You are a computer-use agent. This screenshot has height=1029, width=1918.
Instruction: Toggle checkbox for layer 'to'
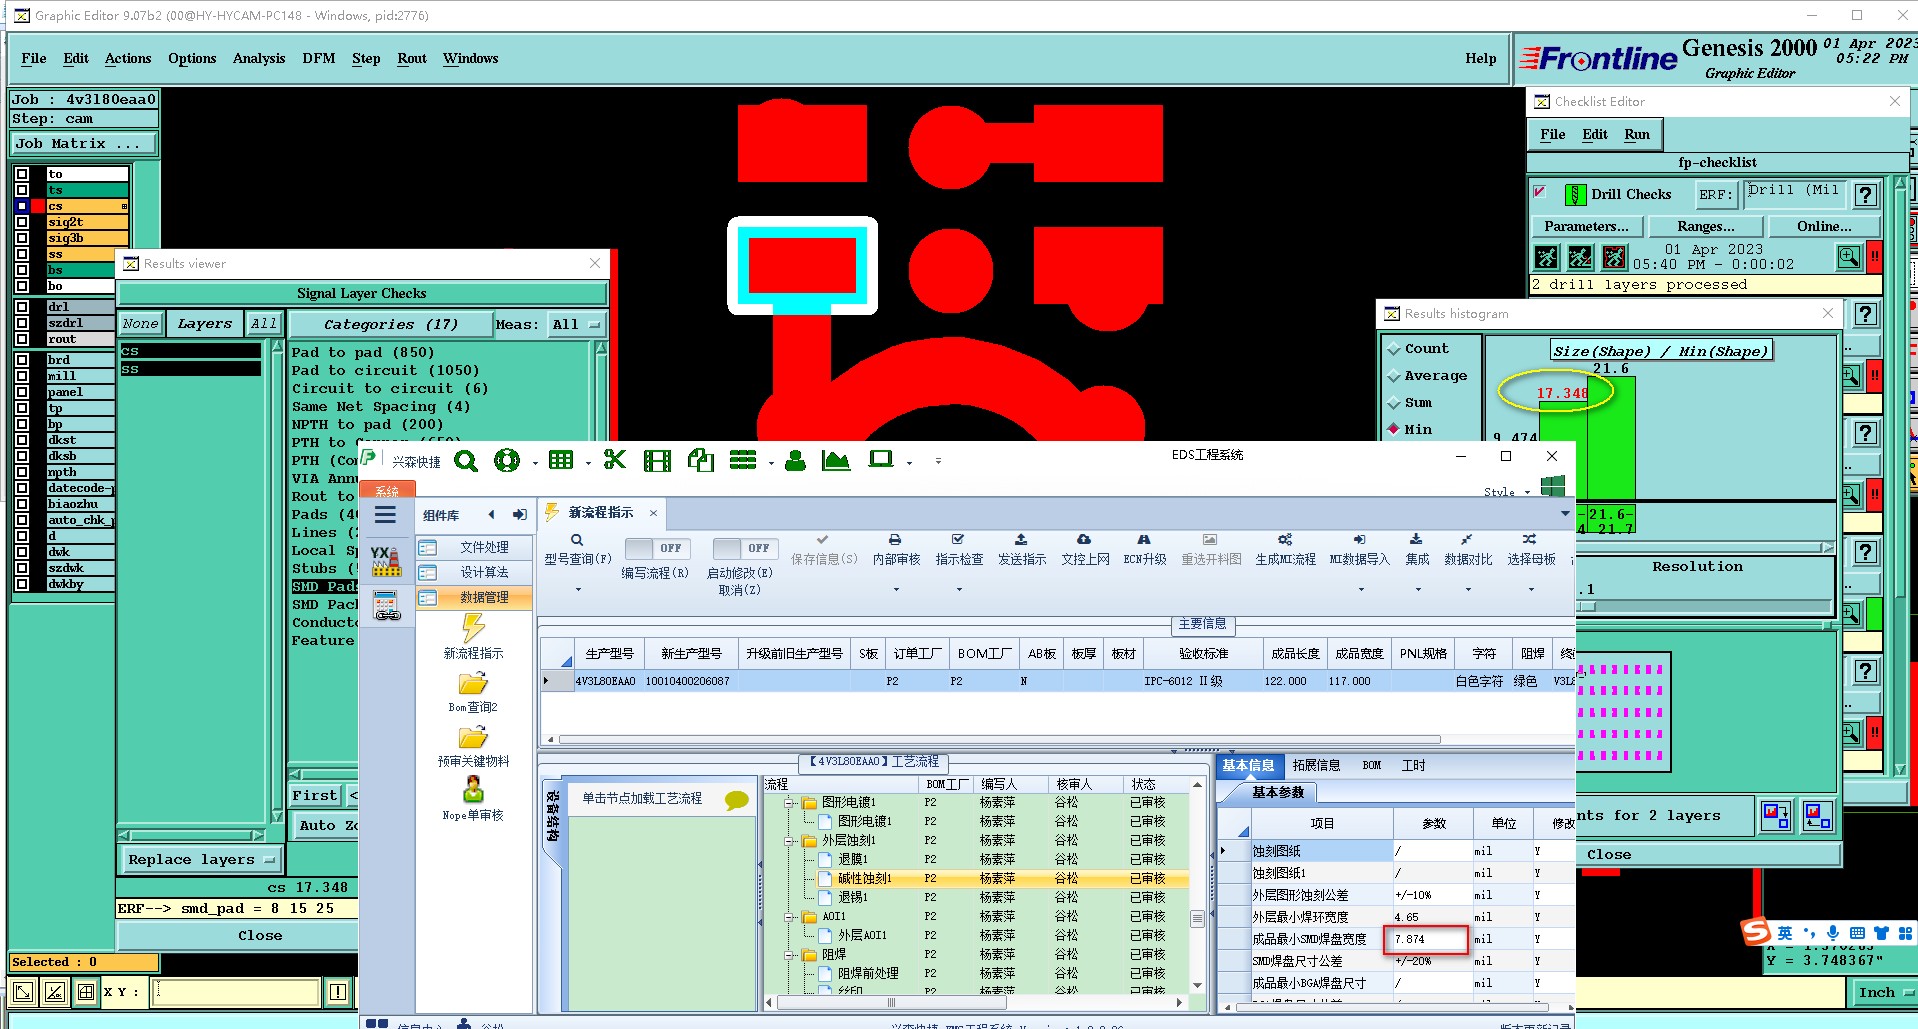coord(22,174)
